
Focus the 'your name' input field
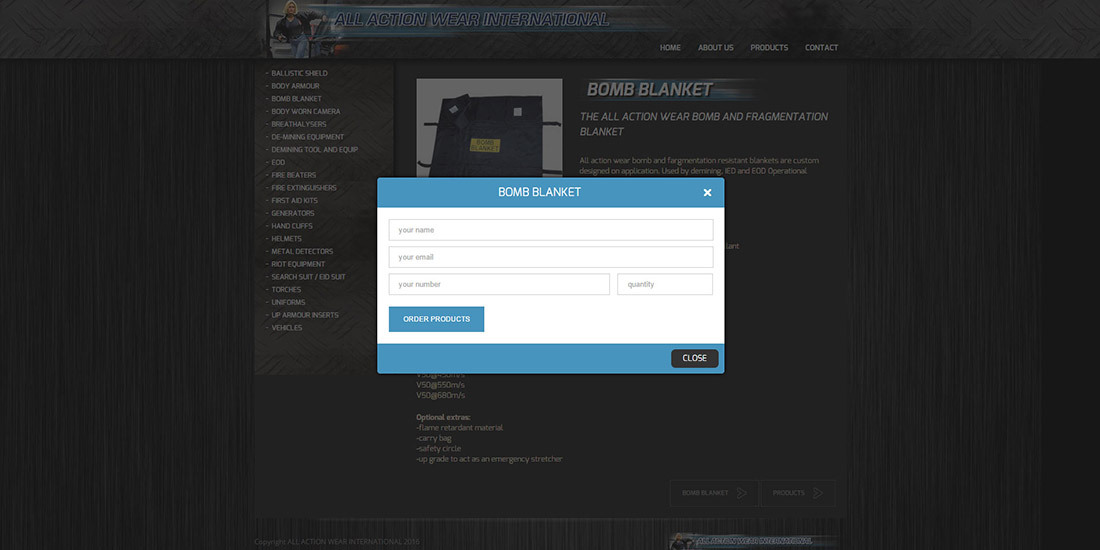[551, 230]
